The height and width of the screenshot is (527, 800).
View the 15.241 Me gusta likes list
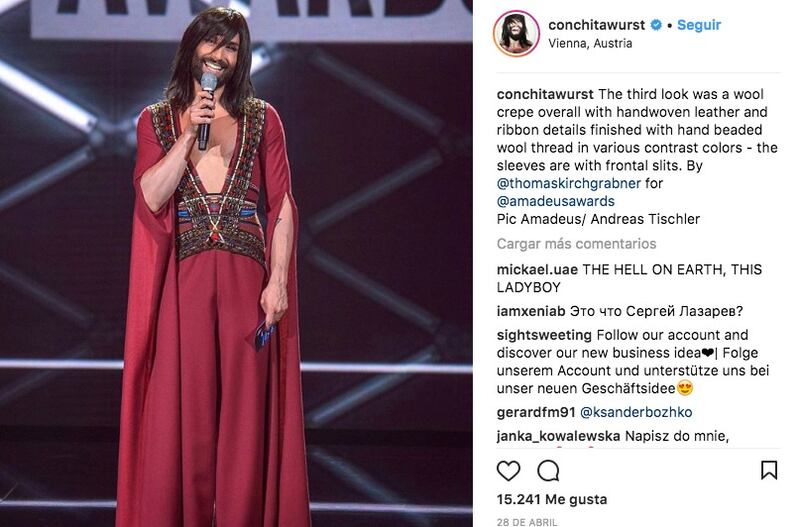552,499
